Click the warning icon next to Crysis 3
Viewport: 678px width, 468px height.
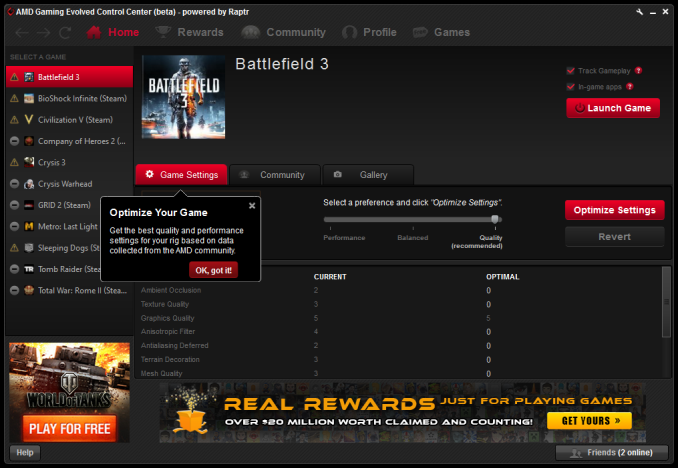[14, 162]
